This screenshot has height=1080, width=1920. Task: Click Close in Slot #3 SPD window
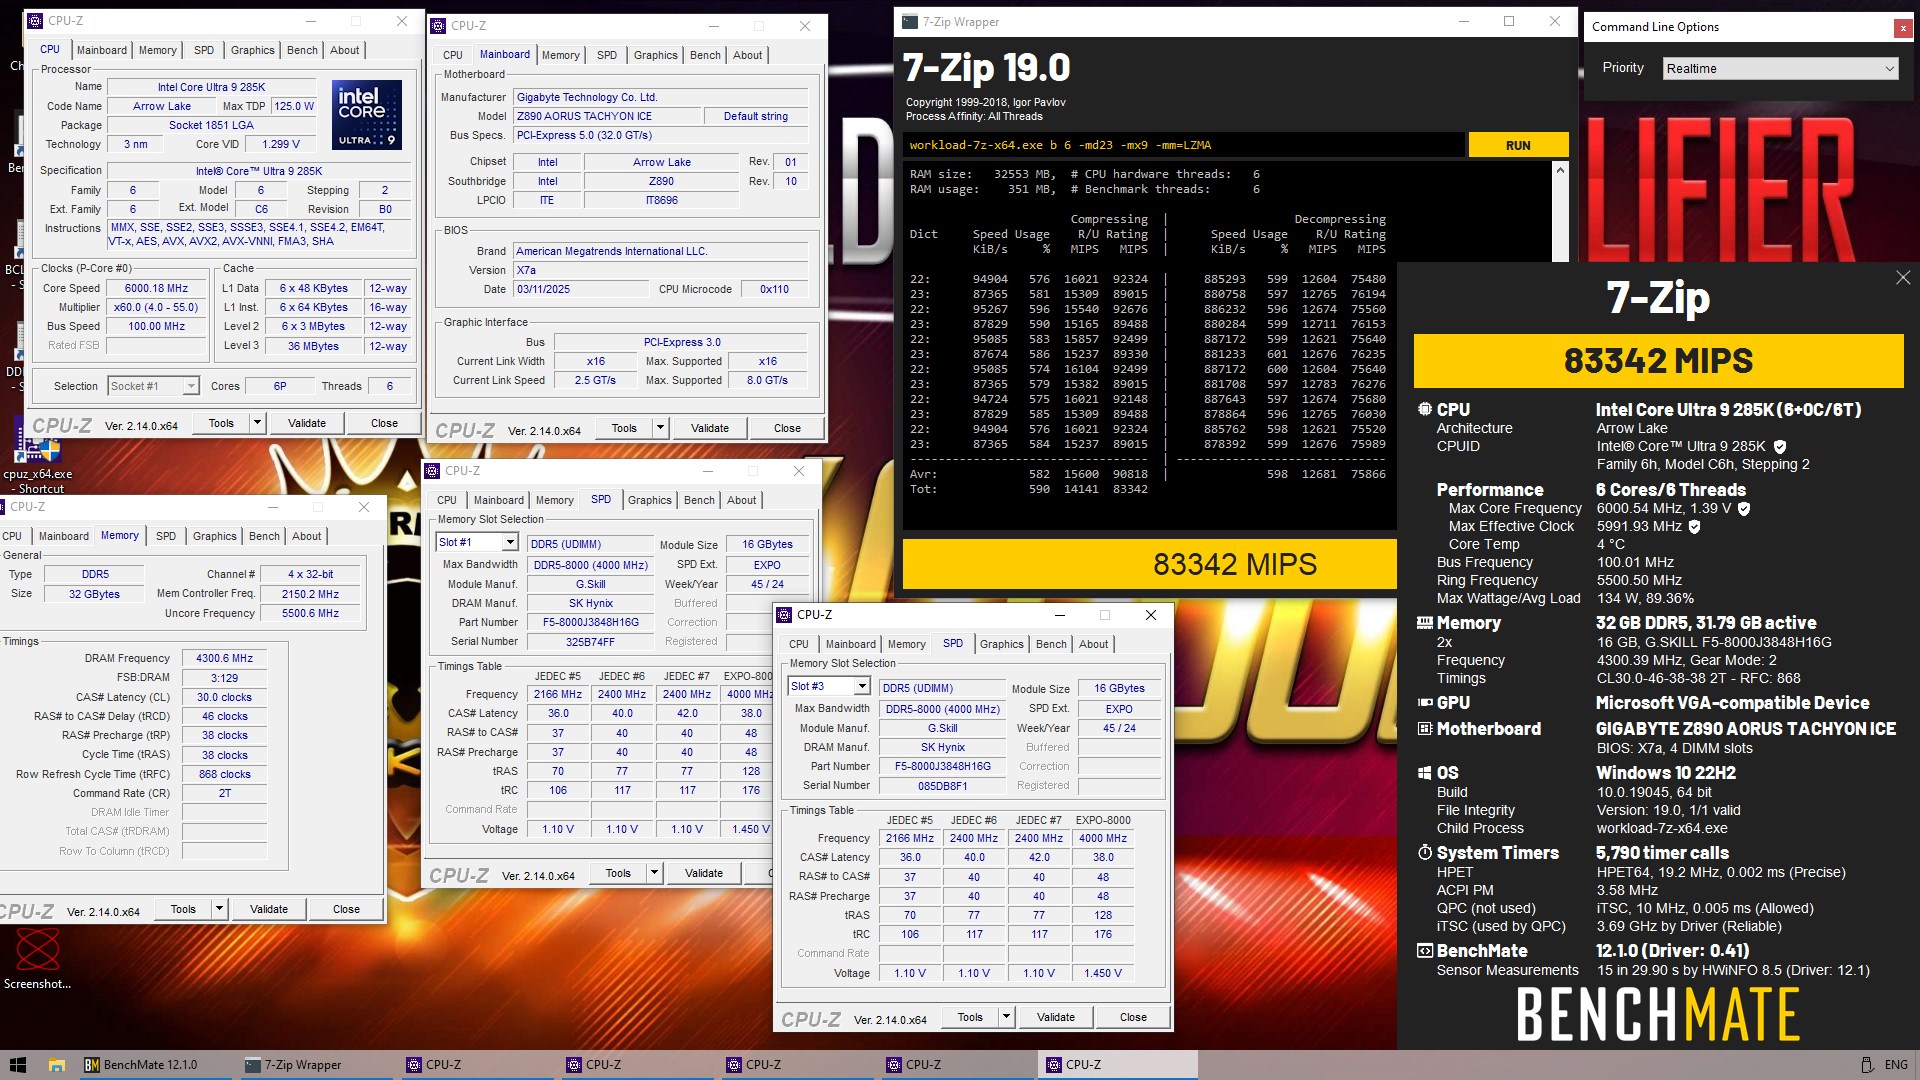1133,1017
